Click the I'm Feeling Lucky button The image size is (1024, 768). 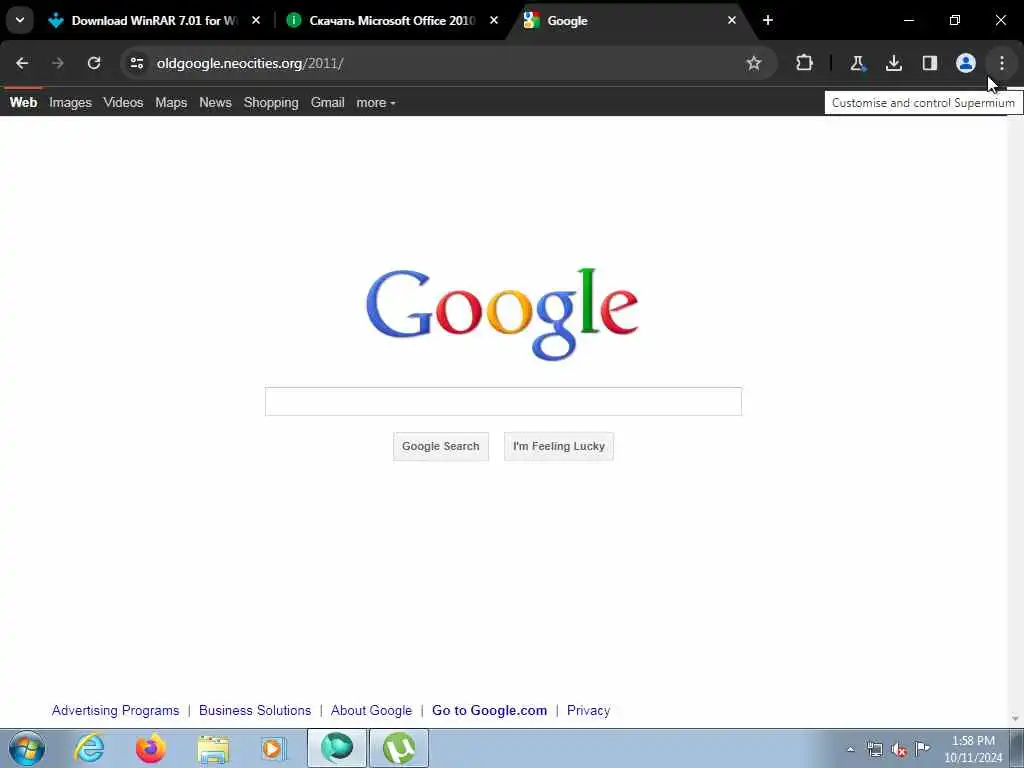click(x=559, y=446)
